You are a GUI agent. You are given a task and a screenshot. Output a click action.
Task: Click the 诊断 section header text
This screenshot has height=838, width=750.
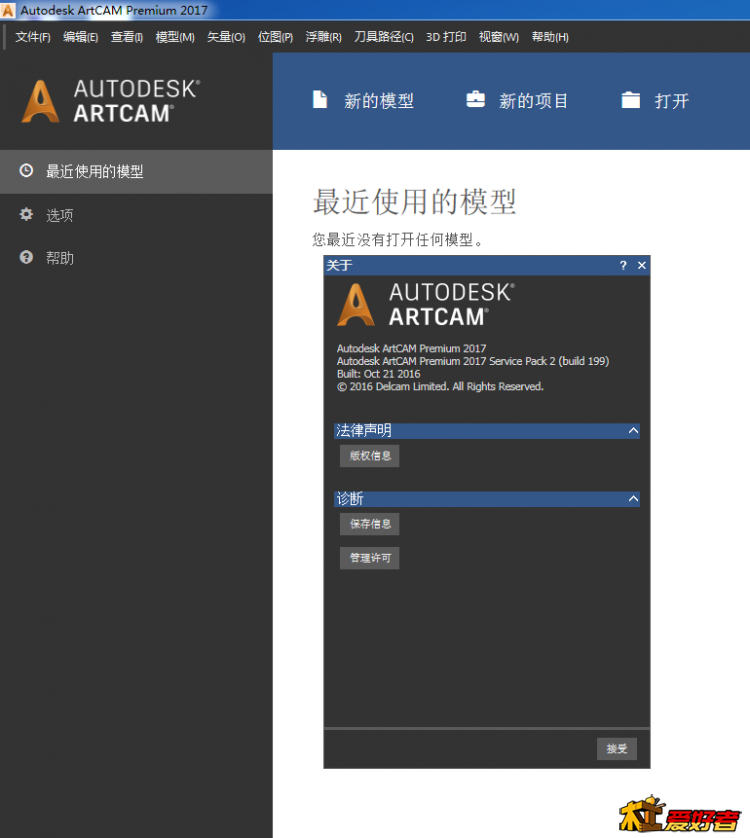(x=350, y=499)
